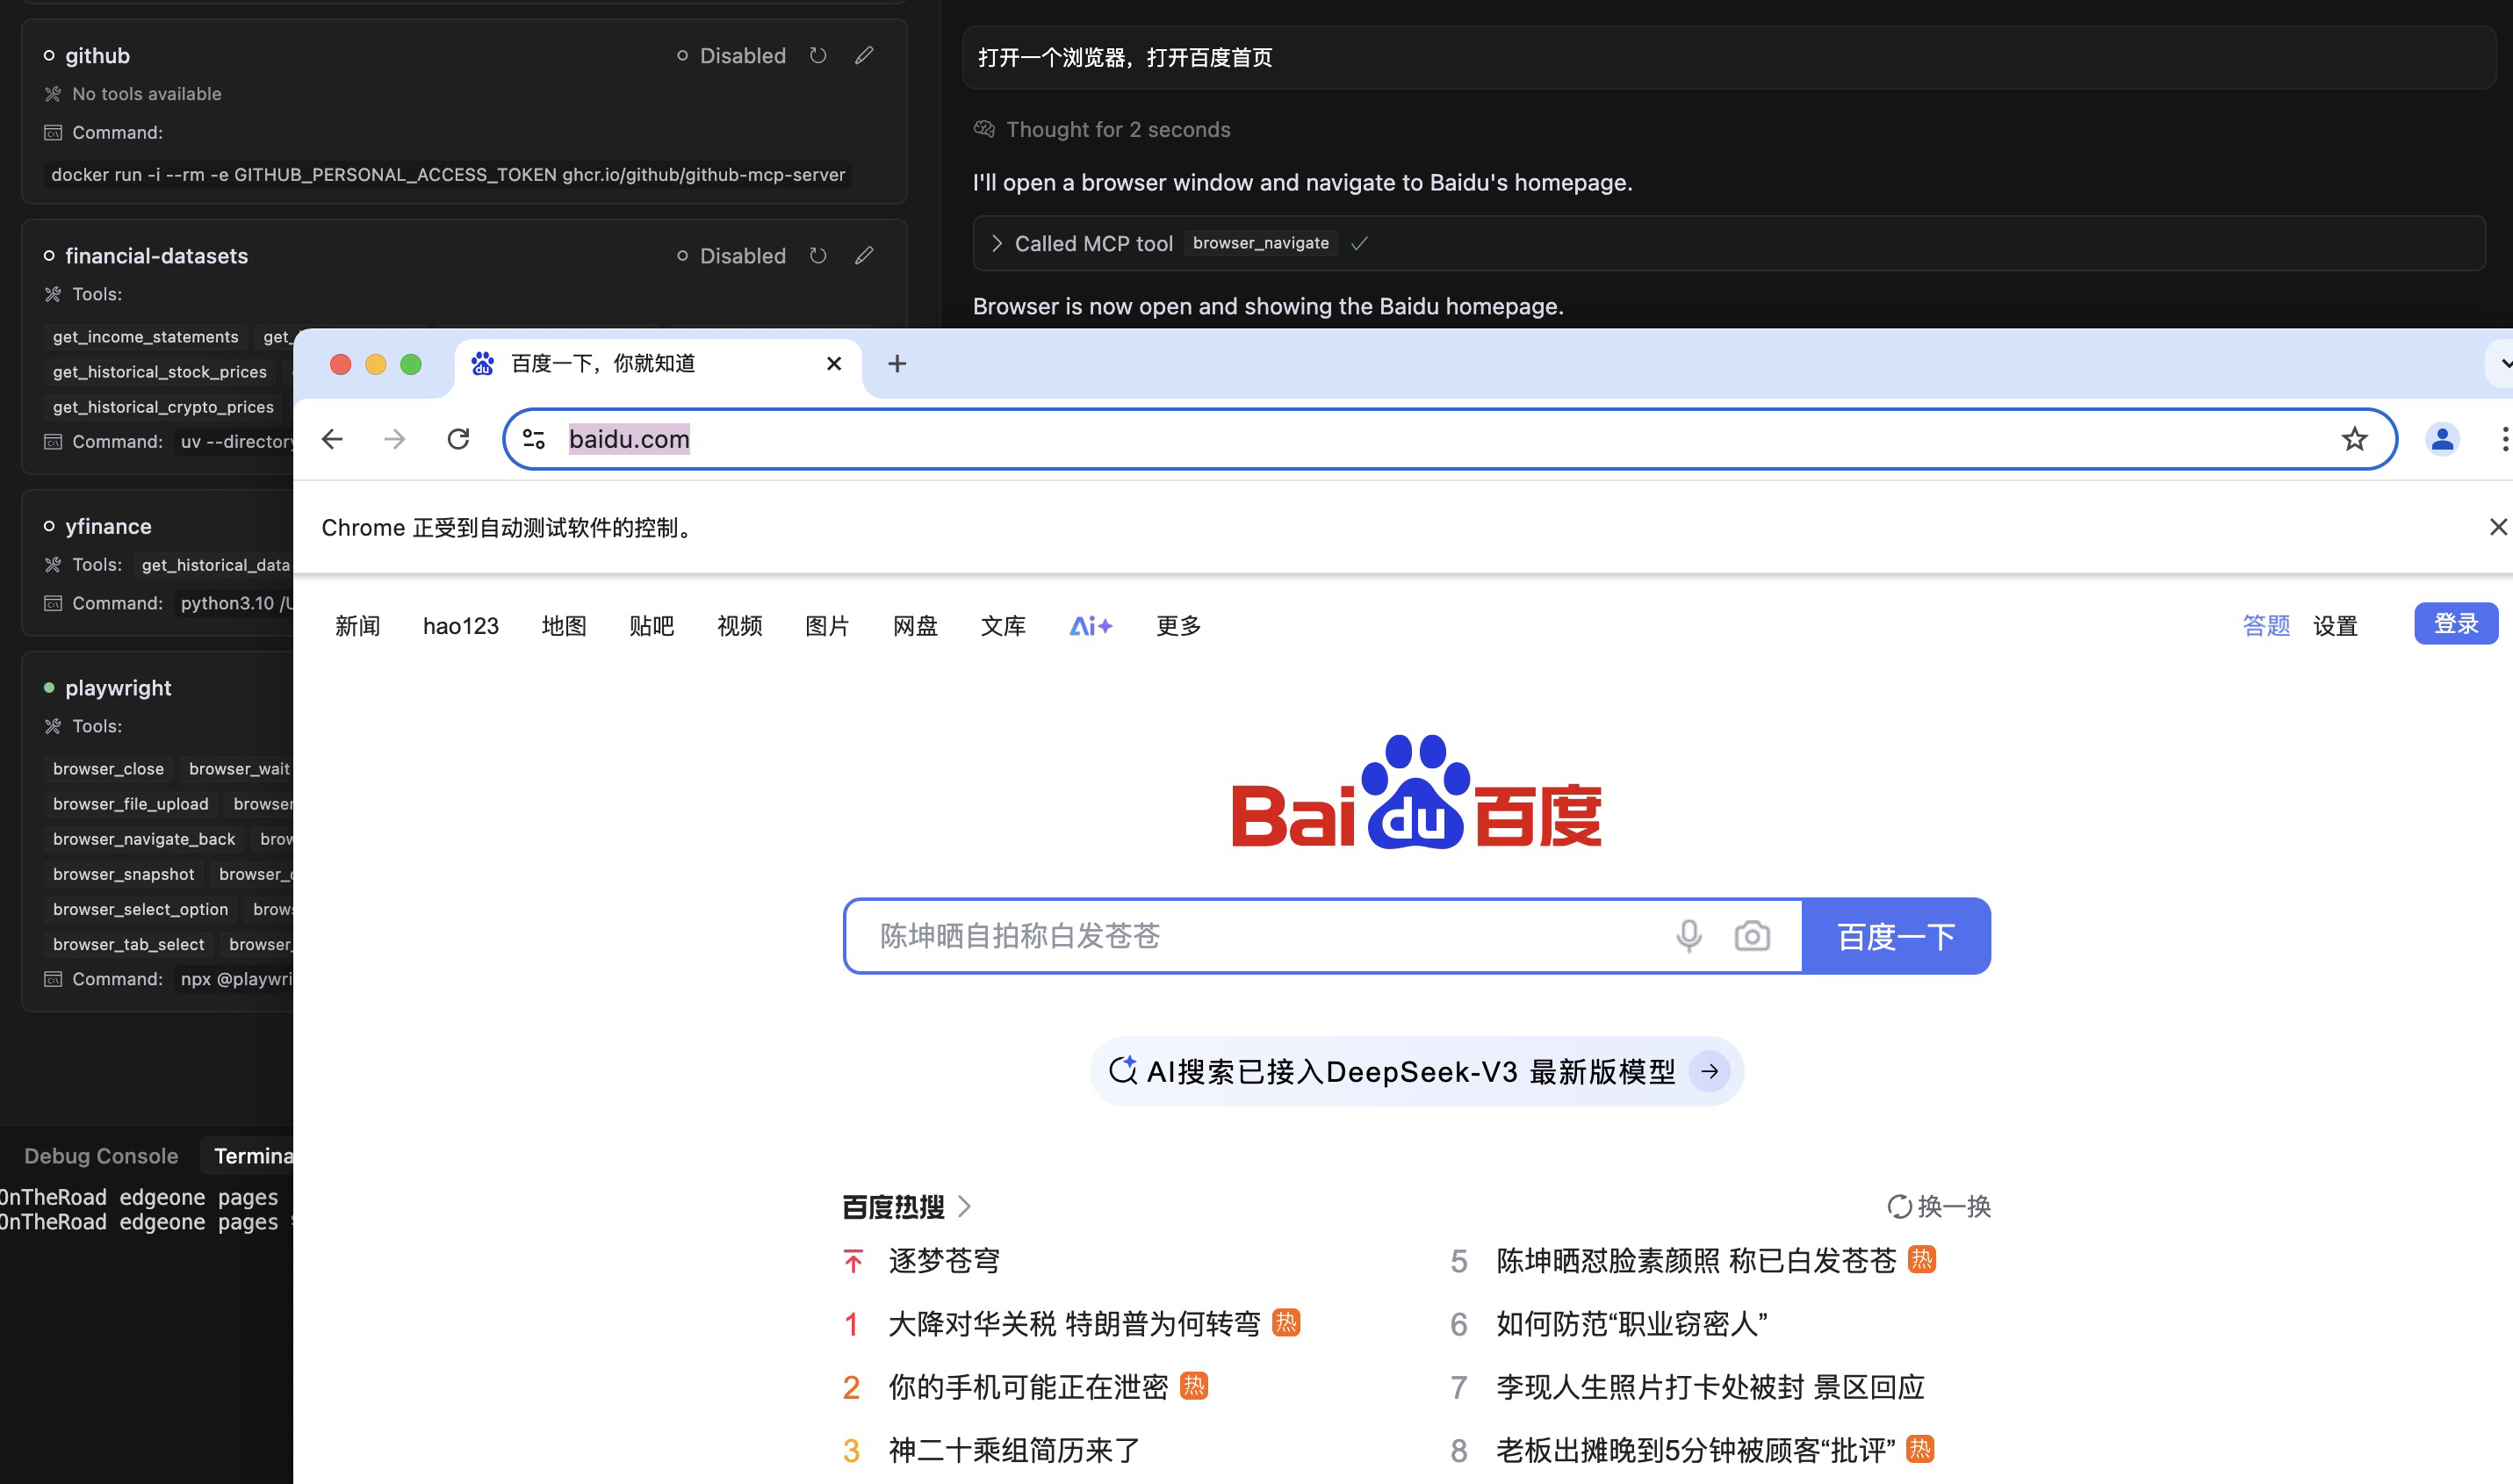The width and height of the screenshot is (2513, 1484).
Task: Click the restart icon for financial-datasets server
Action: click(x=818, y=255)
